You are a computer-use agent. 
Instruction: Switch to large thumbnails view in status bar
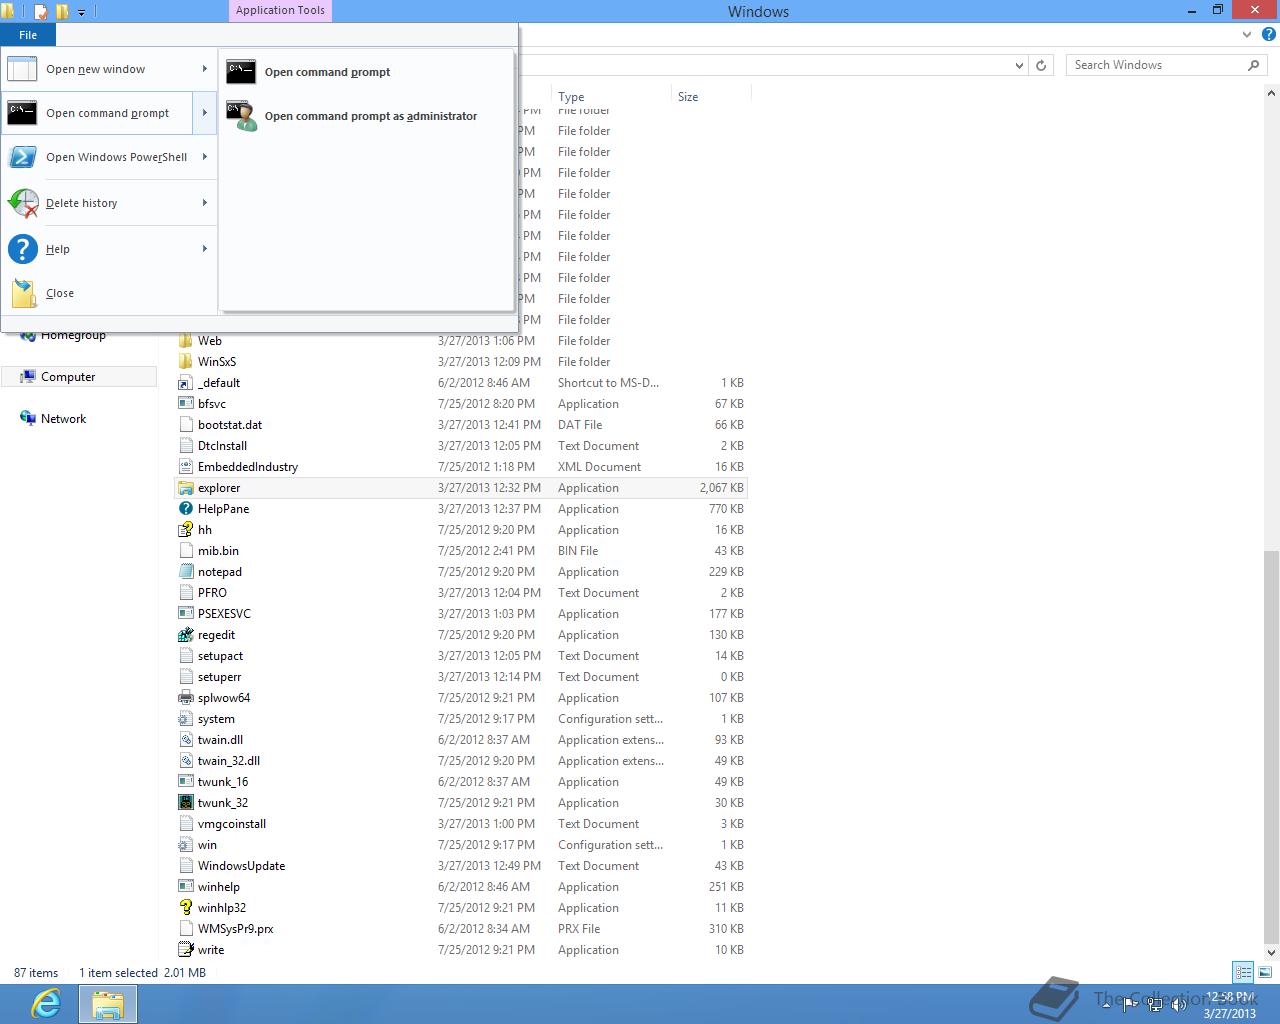click(1265, 972)
